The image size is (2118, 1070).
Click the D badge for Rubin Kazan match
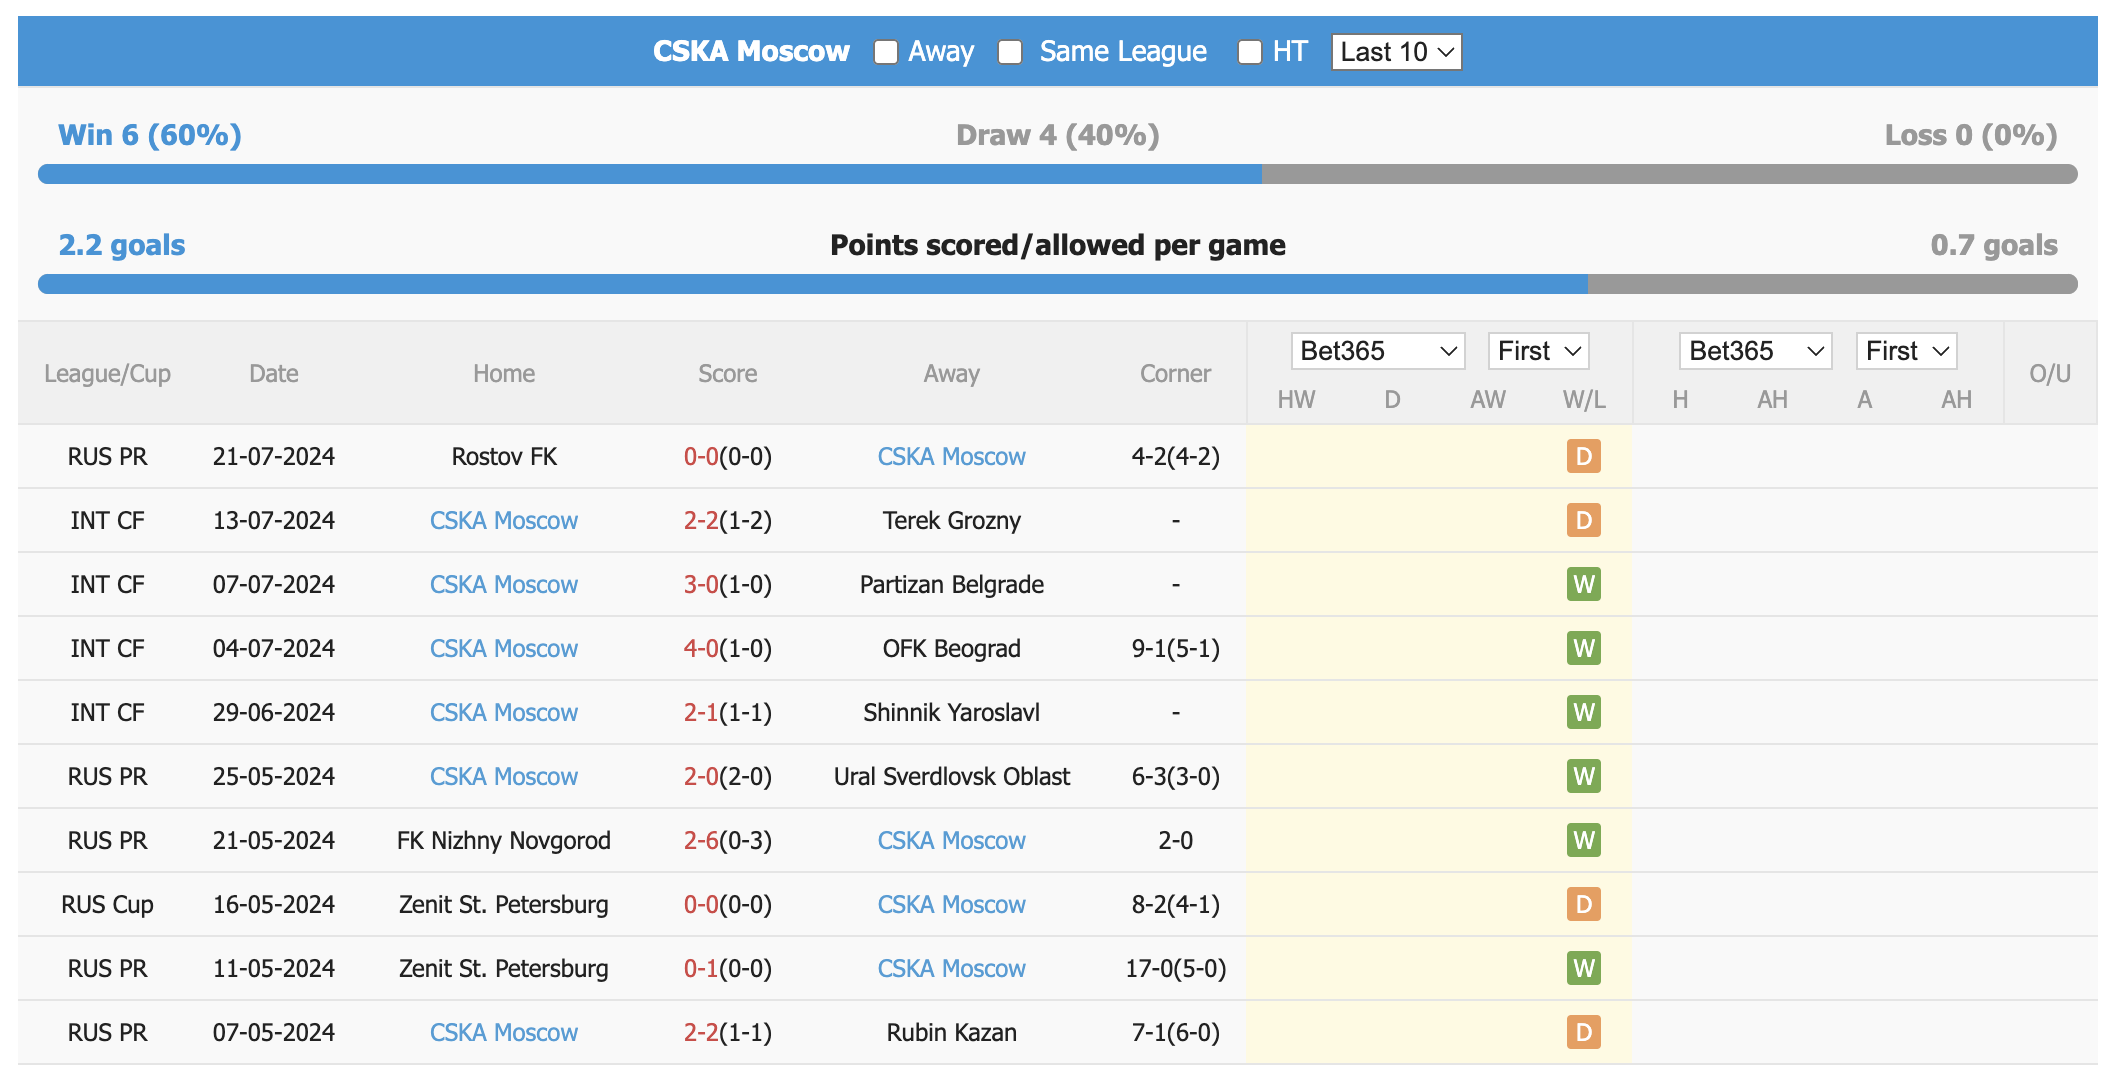tap(1584, 1032)
